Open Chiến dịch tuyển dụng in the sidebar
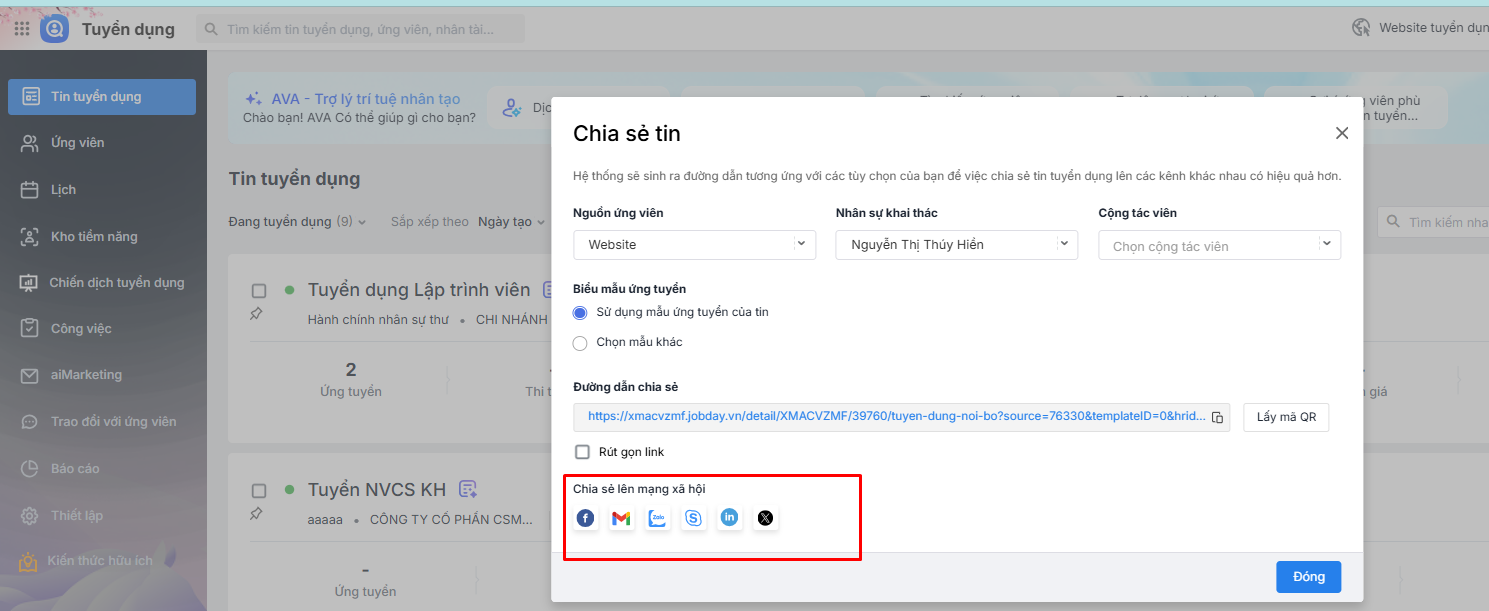 [x=102, y=283]
